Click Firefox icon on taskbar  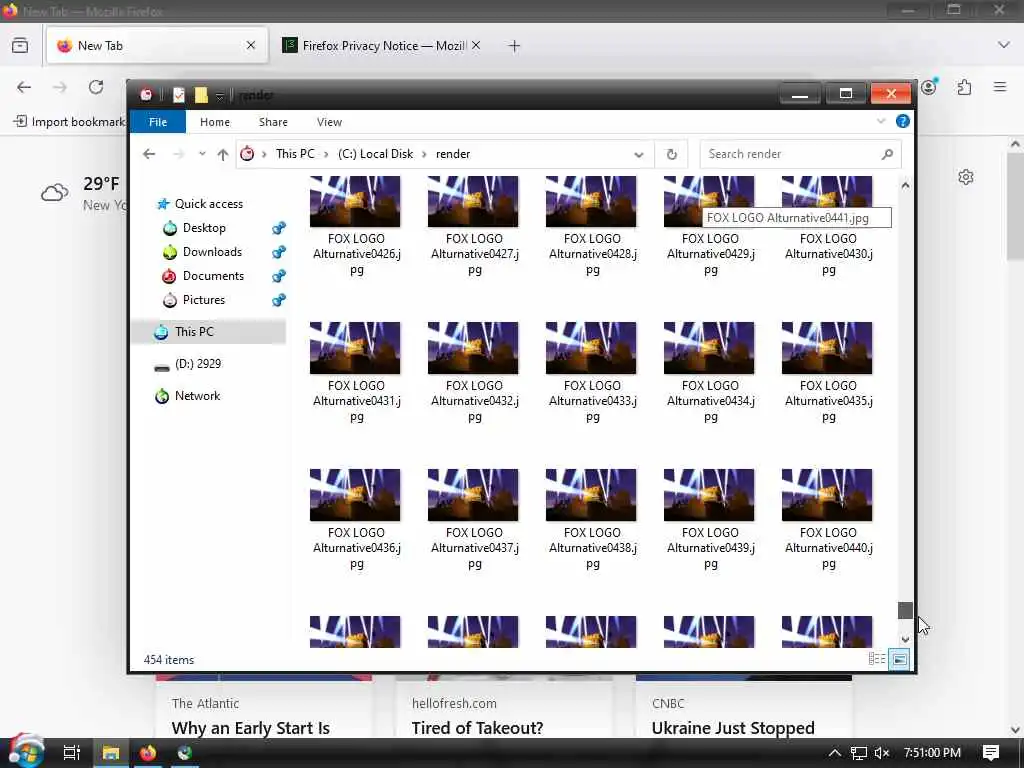(x=148, y=753)
